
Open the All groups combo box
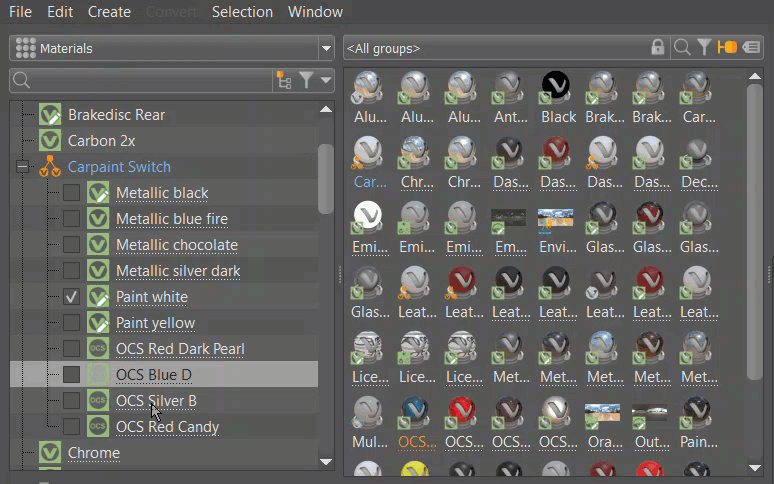click(x=497, y=48)
